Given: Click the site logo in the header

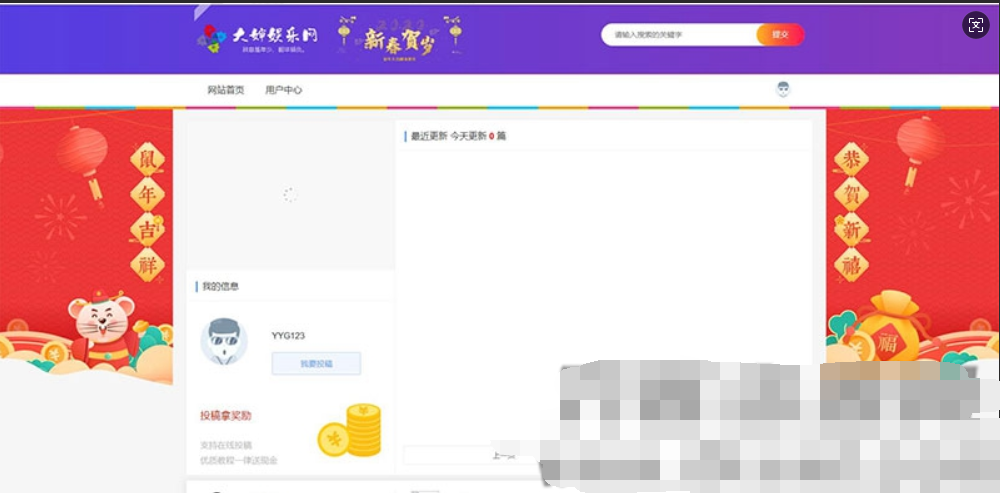Looking at the screenshot, I should click(x=257, y=38).
